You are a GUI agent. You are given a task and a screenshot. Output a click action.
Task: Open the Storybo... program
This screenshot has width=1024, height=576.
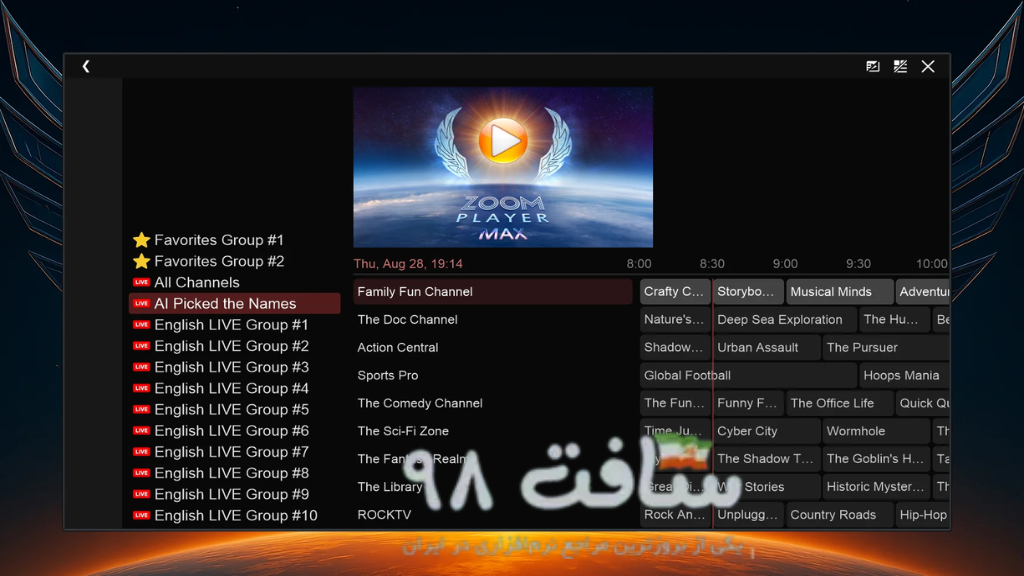(x=748, y=292)
